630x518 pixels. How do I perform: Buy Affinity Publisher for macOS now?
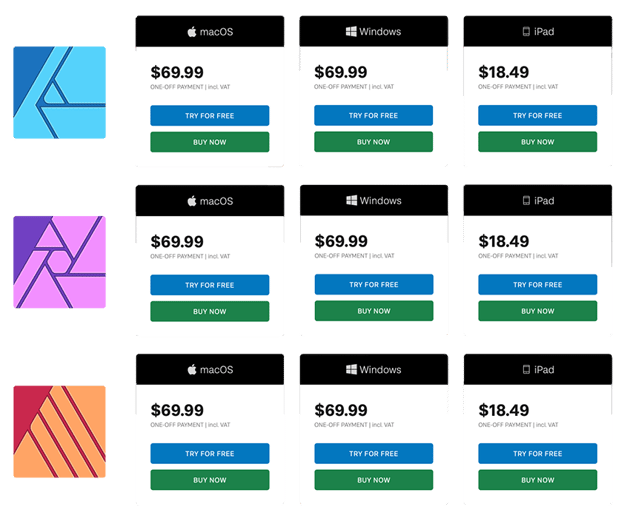click(210, 480)
